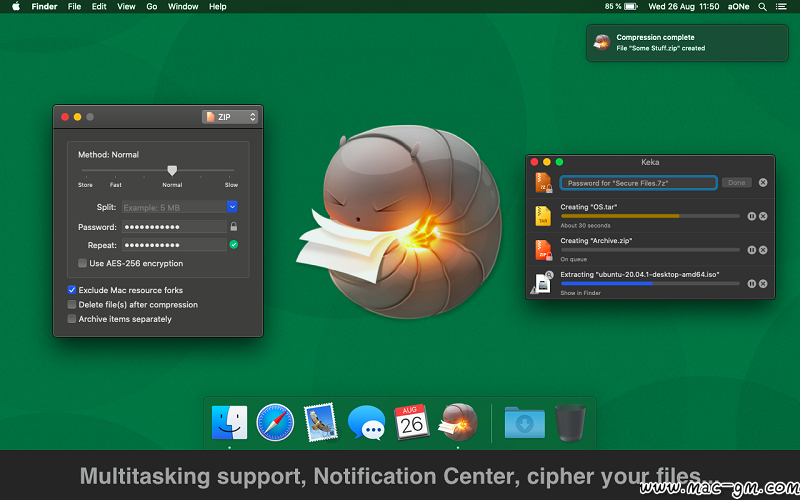Click the Split size field

(x=174, y=207)
